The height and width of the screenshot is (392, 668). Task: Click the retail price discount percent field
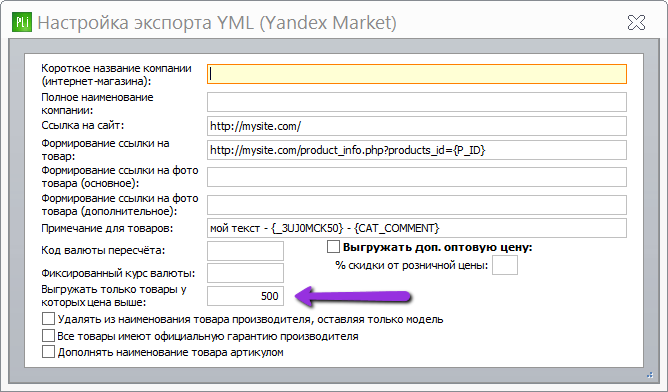[505, 265]
